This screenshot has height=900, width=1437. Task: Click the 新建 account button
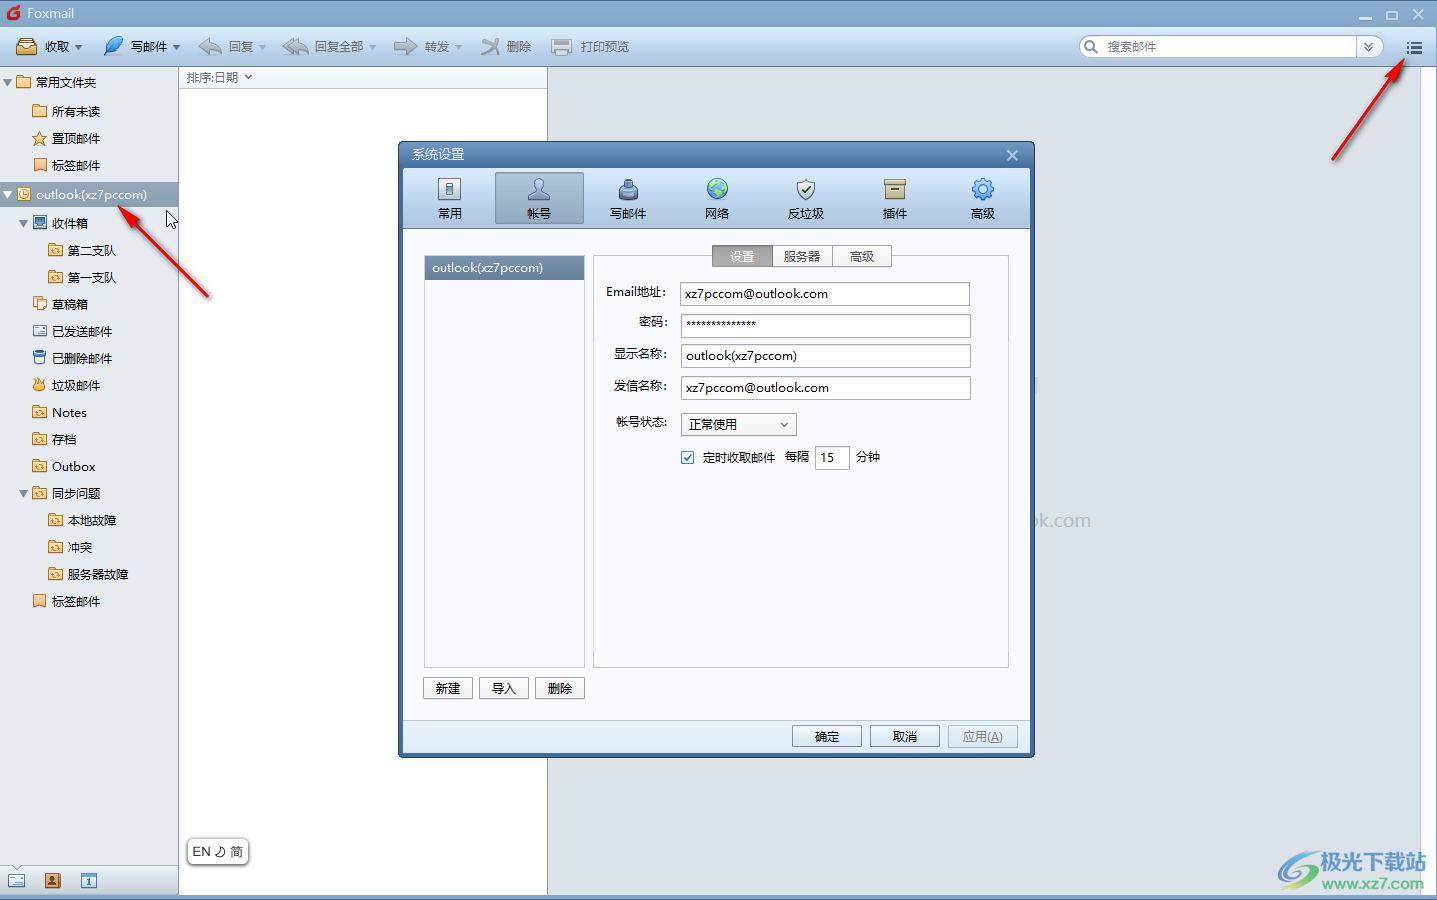pos(448,688)
